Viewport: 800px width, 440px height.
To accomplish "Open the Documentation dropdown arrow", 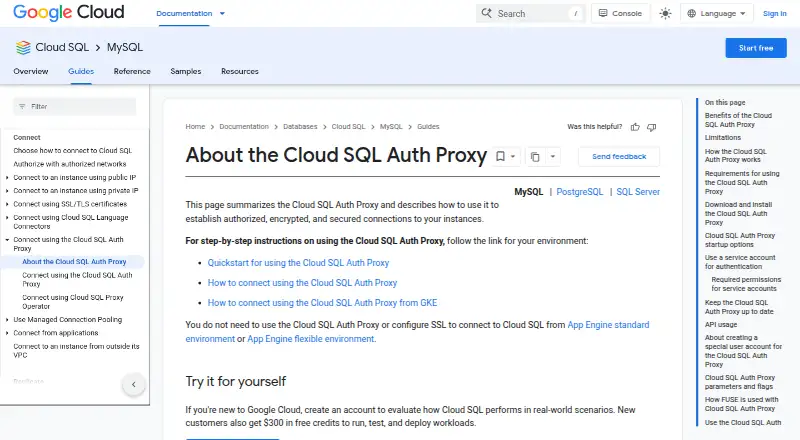I will 222,14.
